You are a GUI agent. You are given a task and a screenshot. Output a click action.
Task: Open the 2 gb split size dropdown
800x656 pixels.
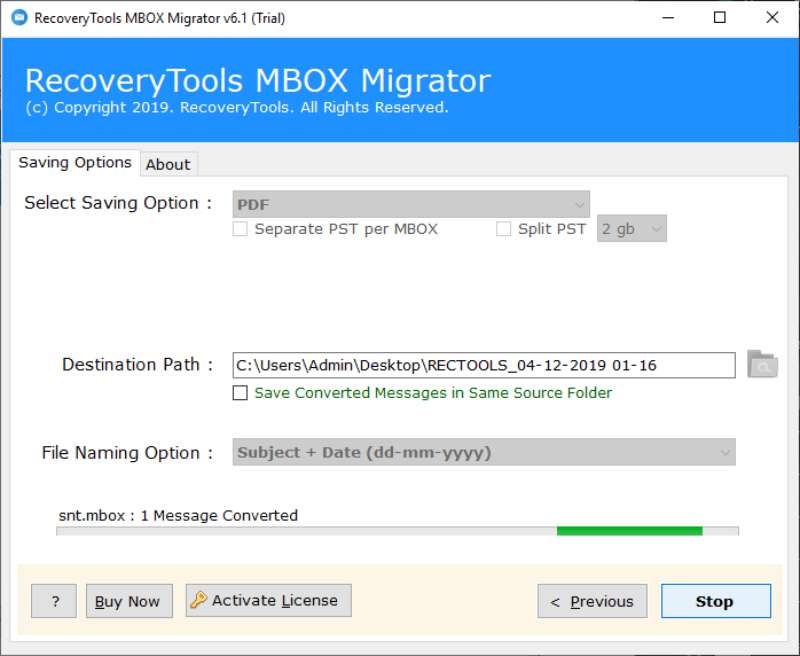coord(632,229)
